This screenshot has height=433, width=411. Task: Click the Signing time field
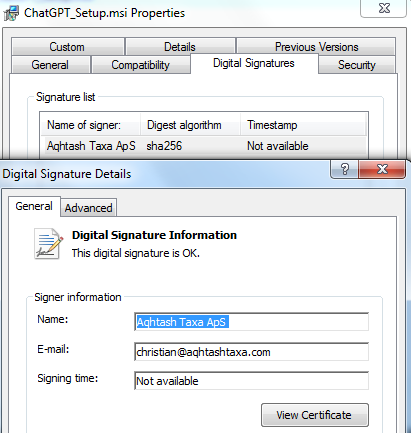[x=252, y=381]
